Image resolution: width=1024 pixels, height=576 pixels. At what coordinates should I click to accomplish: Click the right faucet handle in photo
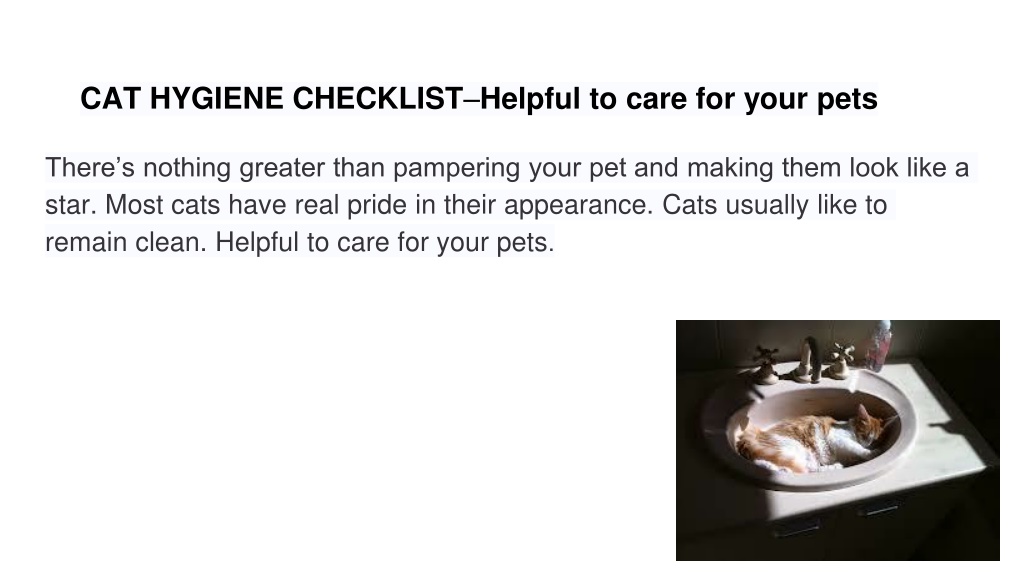point(840,360)
